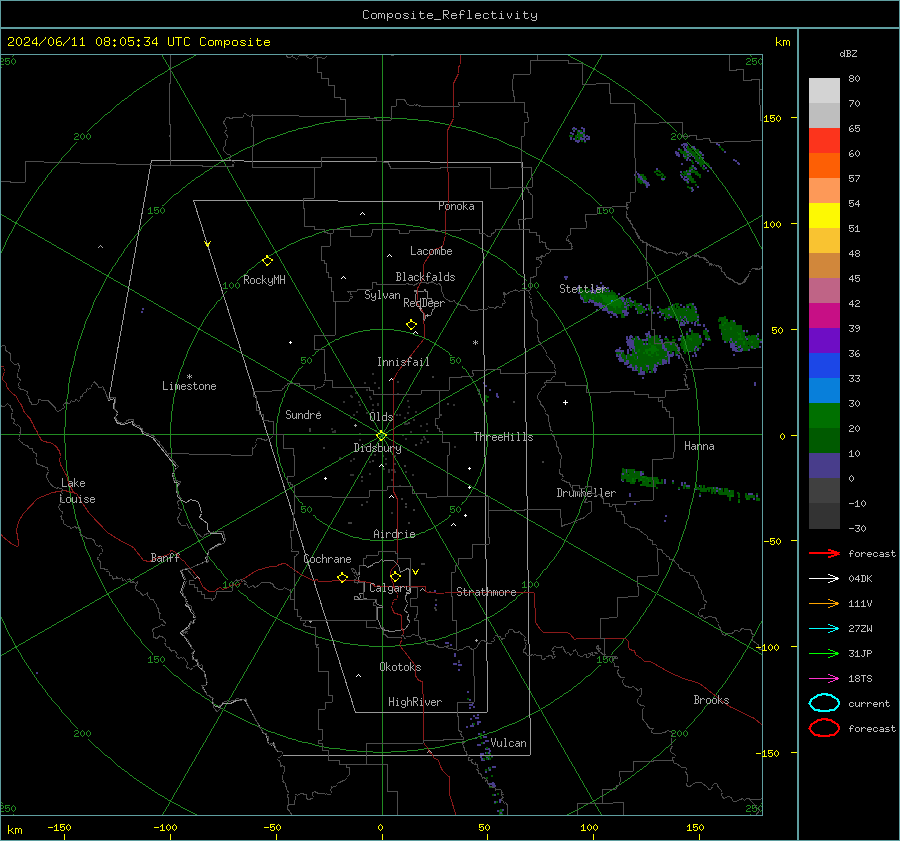The height and width of the screenshot is (841, 900).
Task: Click the magenta 18TS arrow icon
Action: (824, 678)
